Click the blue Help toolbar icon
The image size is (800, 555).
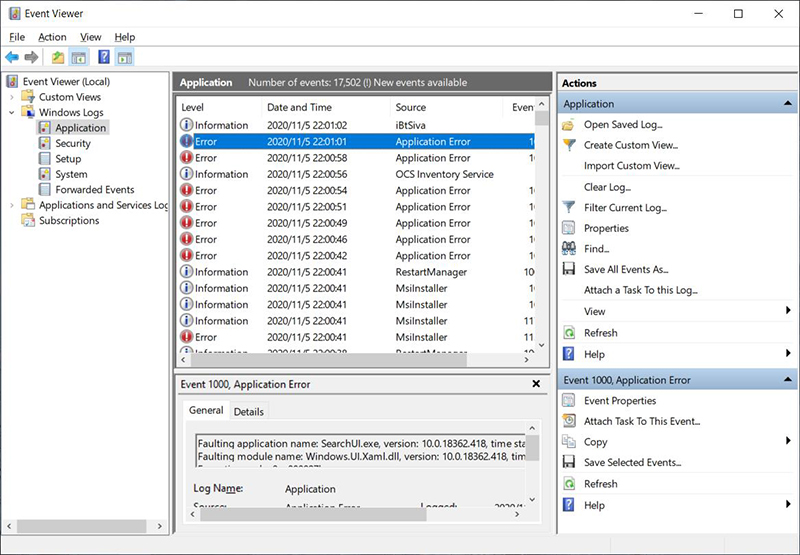point(102,57)
